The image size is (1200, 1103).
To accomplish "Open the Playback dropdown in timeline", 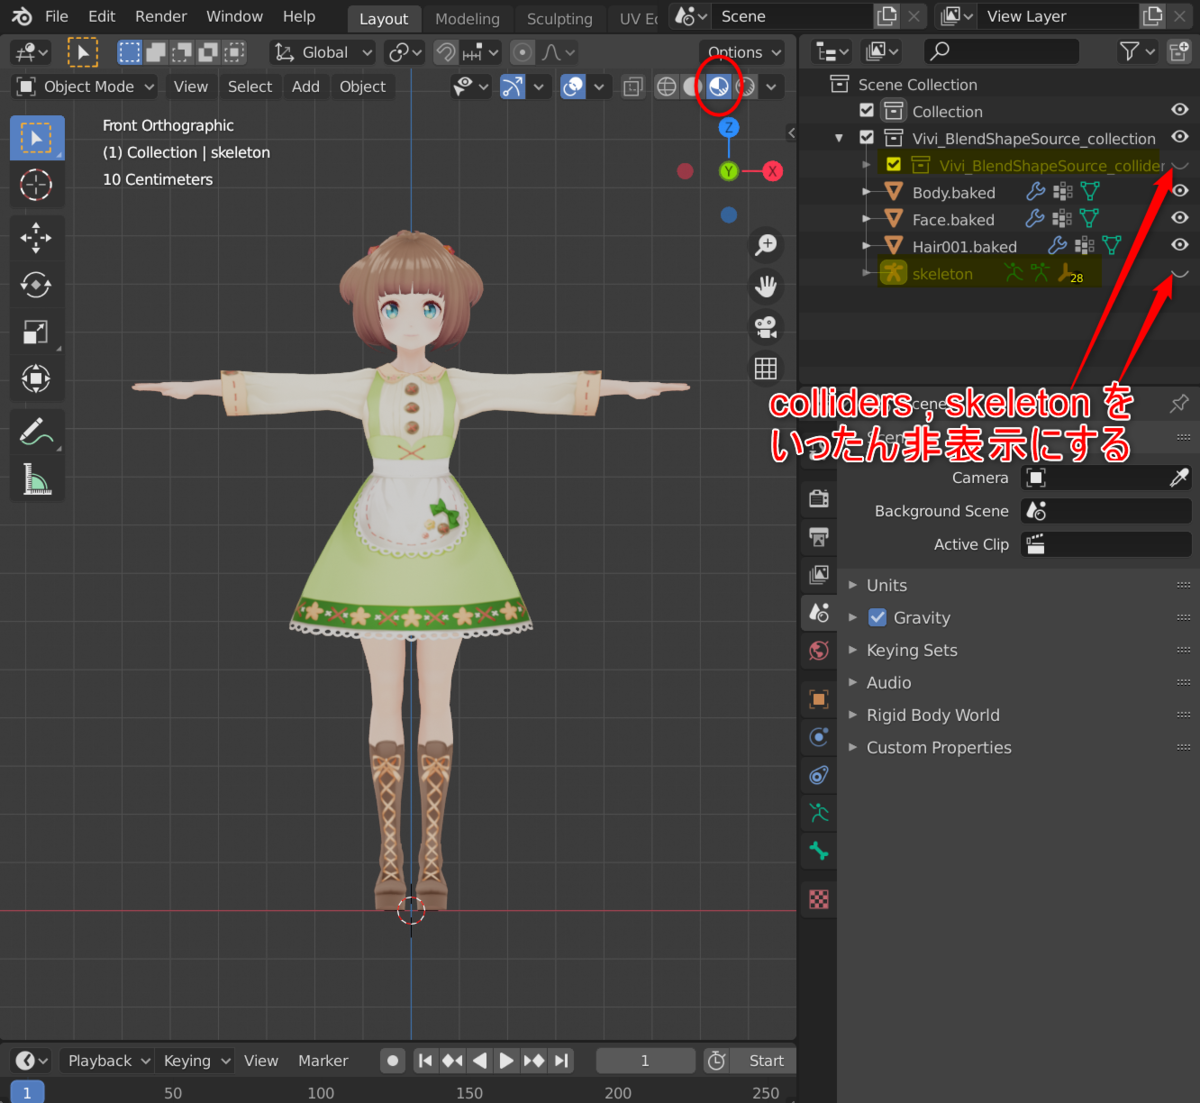I will 107,1061.
